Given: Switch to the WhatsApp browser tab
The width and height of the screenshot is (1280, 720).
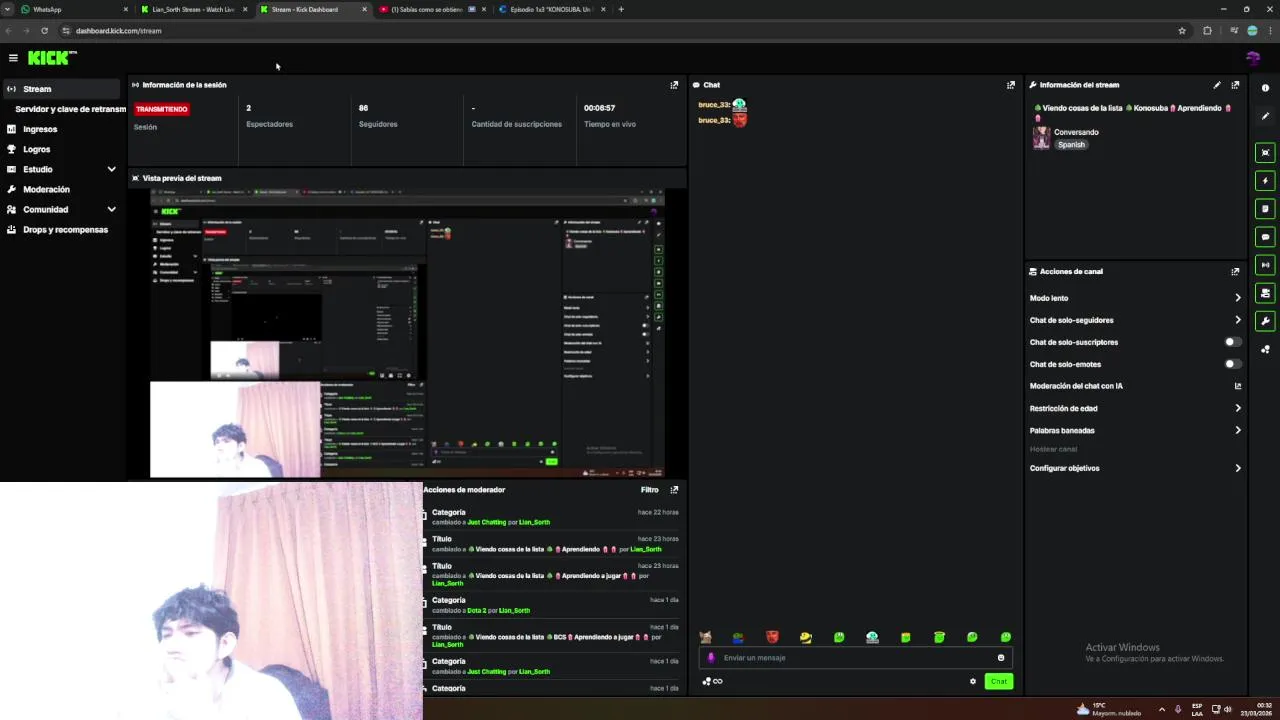Looking at the screenshot, I should (x=73, y=9).
